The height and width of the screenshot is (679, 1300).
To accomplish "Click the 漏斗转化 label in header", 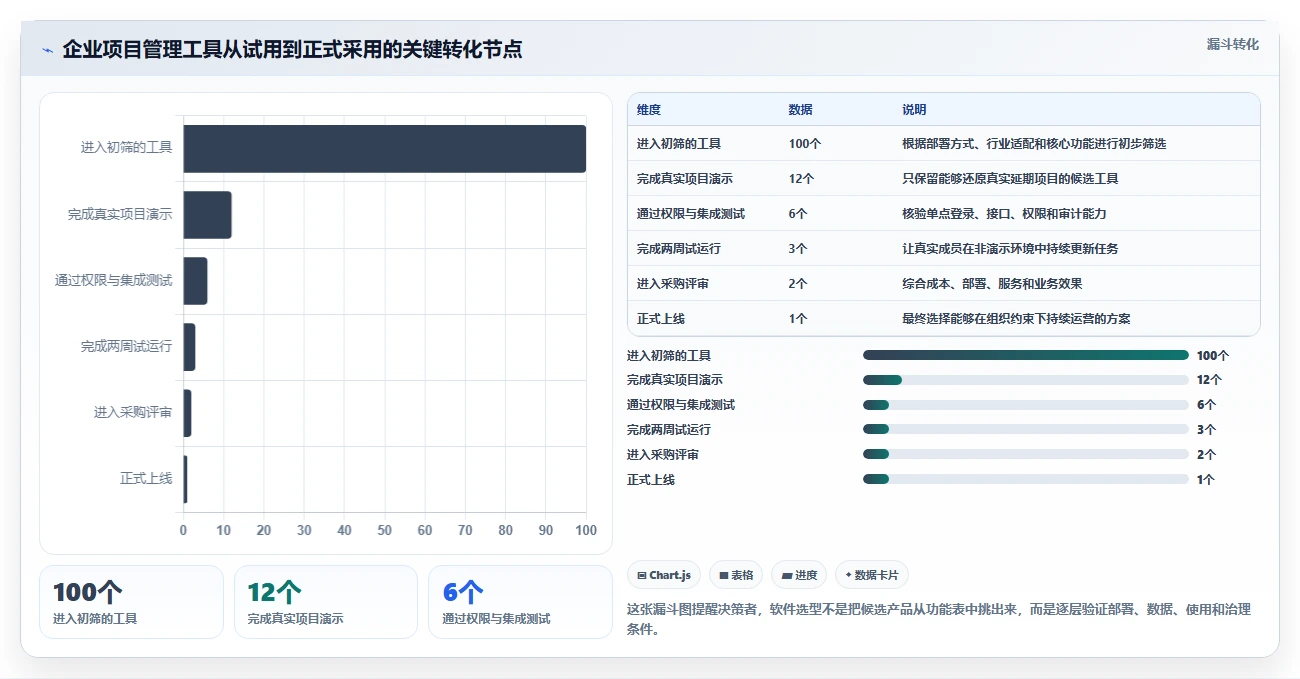I will tap(1232, 44).
